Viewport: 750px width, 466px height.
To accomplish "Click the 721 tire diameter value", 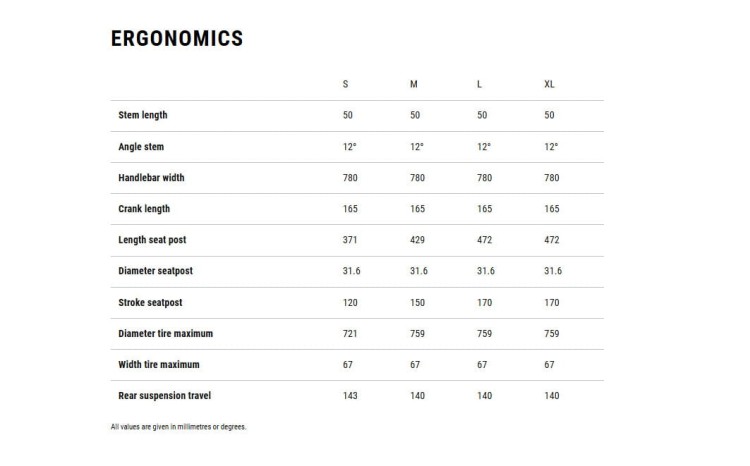I will pos(350,333).
